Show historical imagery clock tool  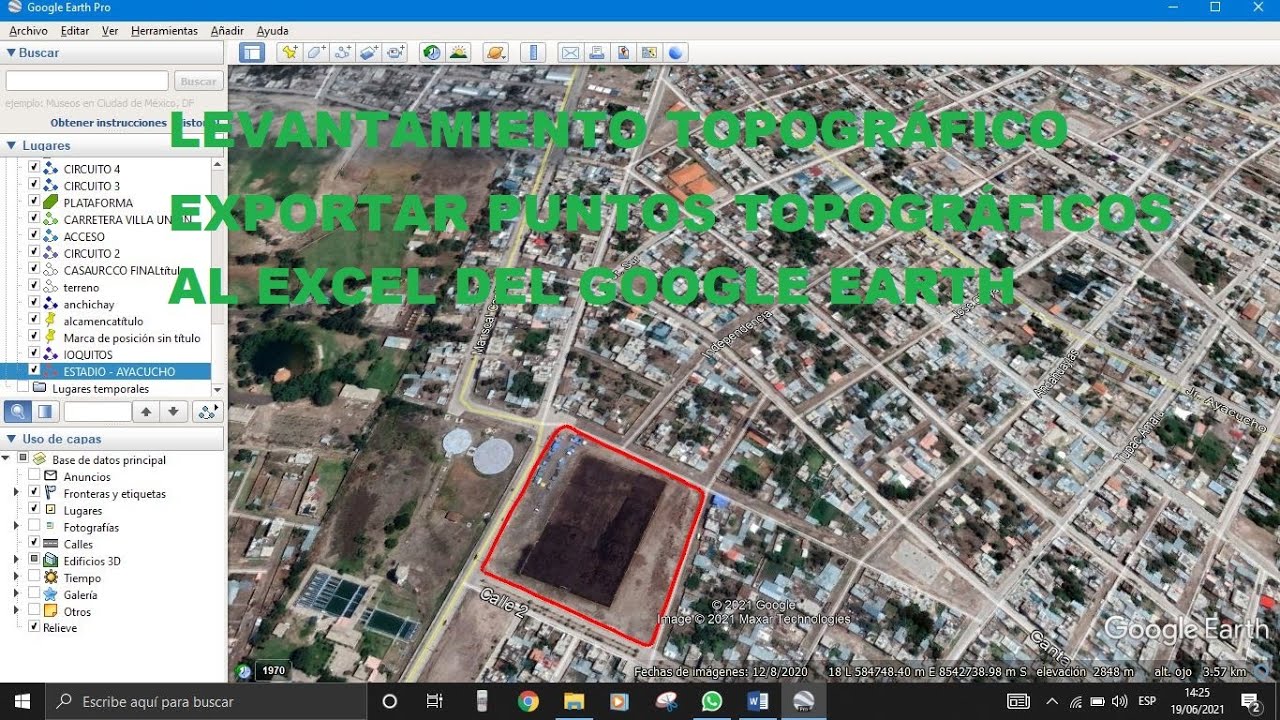pos(432,53)
